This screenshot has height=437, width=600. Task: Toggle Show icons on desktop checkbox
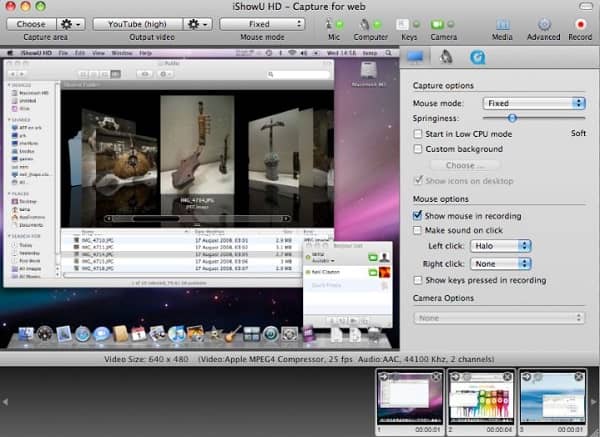coord(419,180)
